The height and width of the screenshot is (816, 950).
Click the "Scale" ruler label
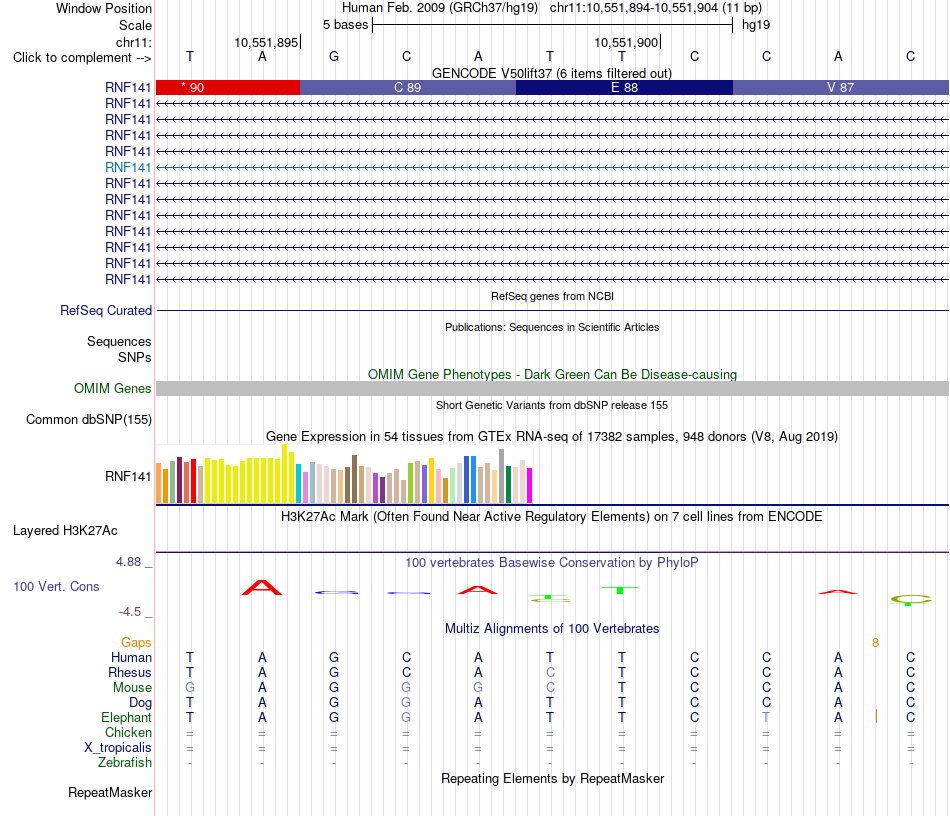[x=135, y=25]
